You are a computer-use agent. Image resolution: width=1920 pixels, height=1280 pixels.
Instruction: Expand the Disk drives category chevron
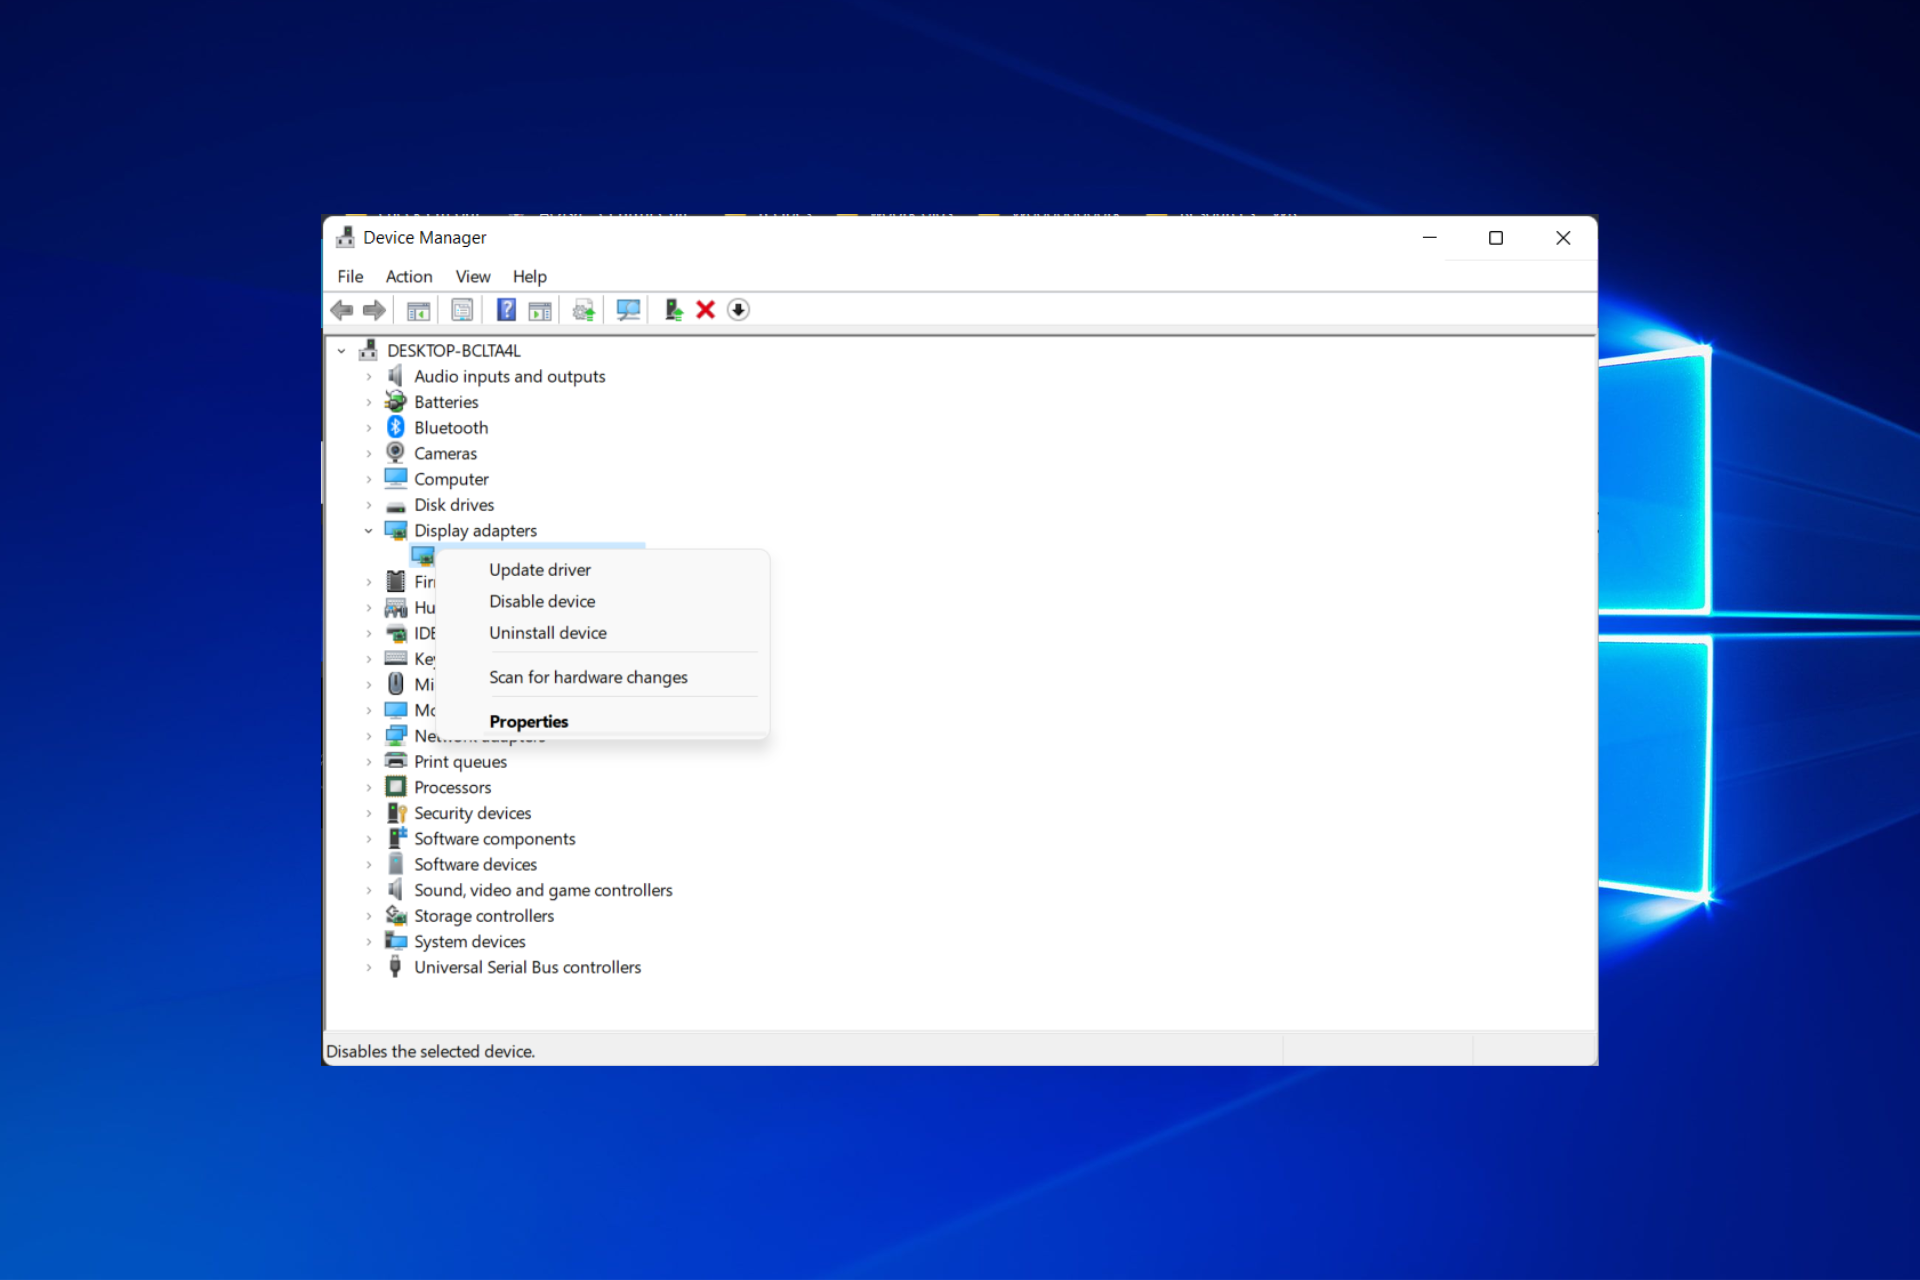[x=368, y=505]
